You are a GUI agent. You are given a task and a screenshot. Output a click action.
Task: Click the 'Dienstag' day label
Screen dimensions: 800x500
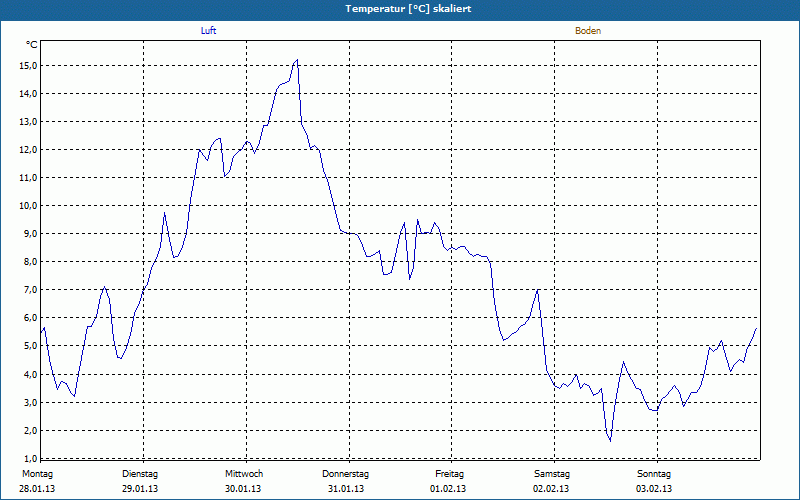(x=140, y=474)
